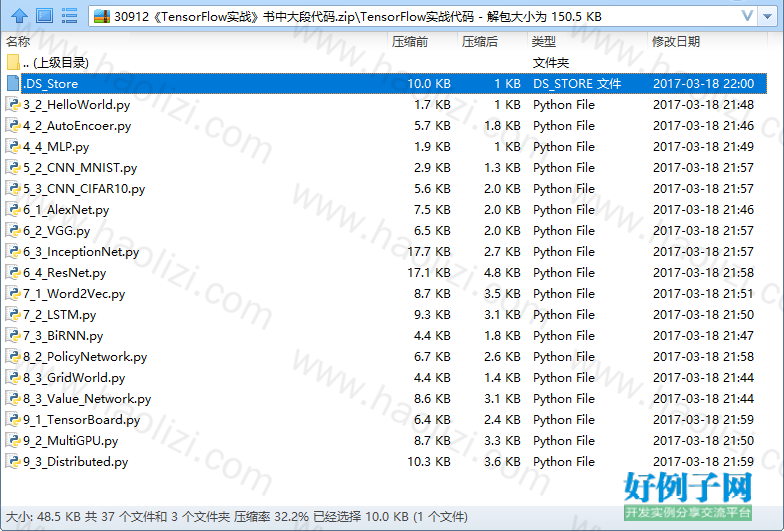This screenshot has width=784, height=531.
Task: Select file name 8_2_PolicyNetwork.py
Action: pos(85,356)
